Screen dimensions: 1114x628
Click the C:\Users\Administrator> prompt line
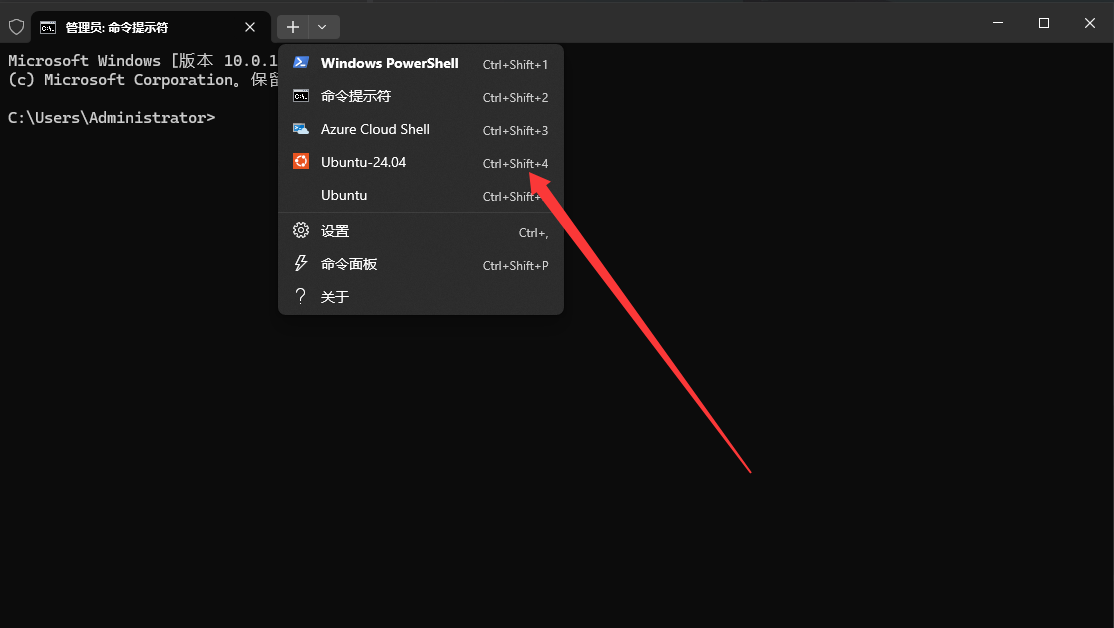coord(112,118)
